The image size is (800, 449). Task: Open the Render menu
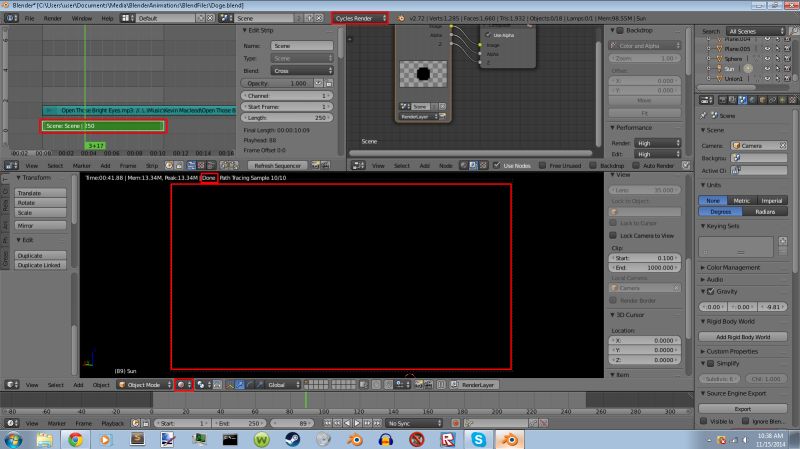click(52, 18)
